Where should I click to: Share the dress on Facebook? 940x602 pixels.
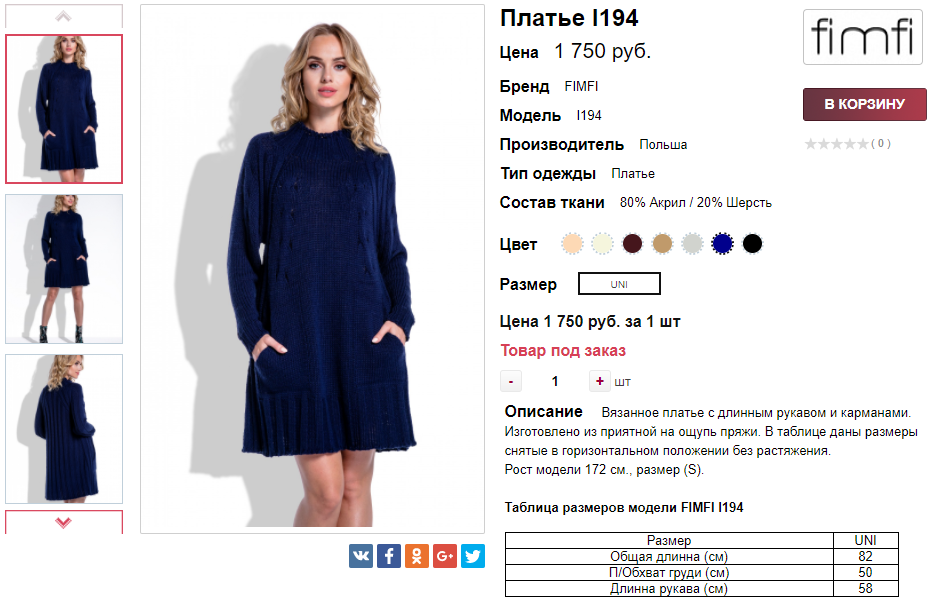point(388,556)
